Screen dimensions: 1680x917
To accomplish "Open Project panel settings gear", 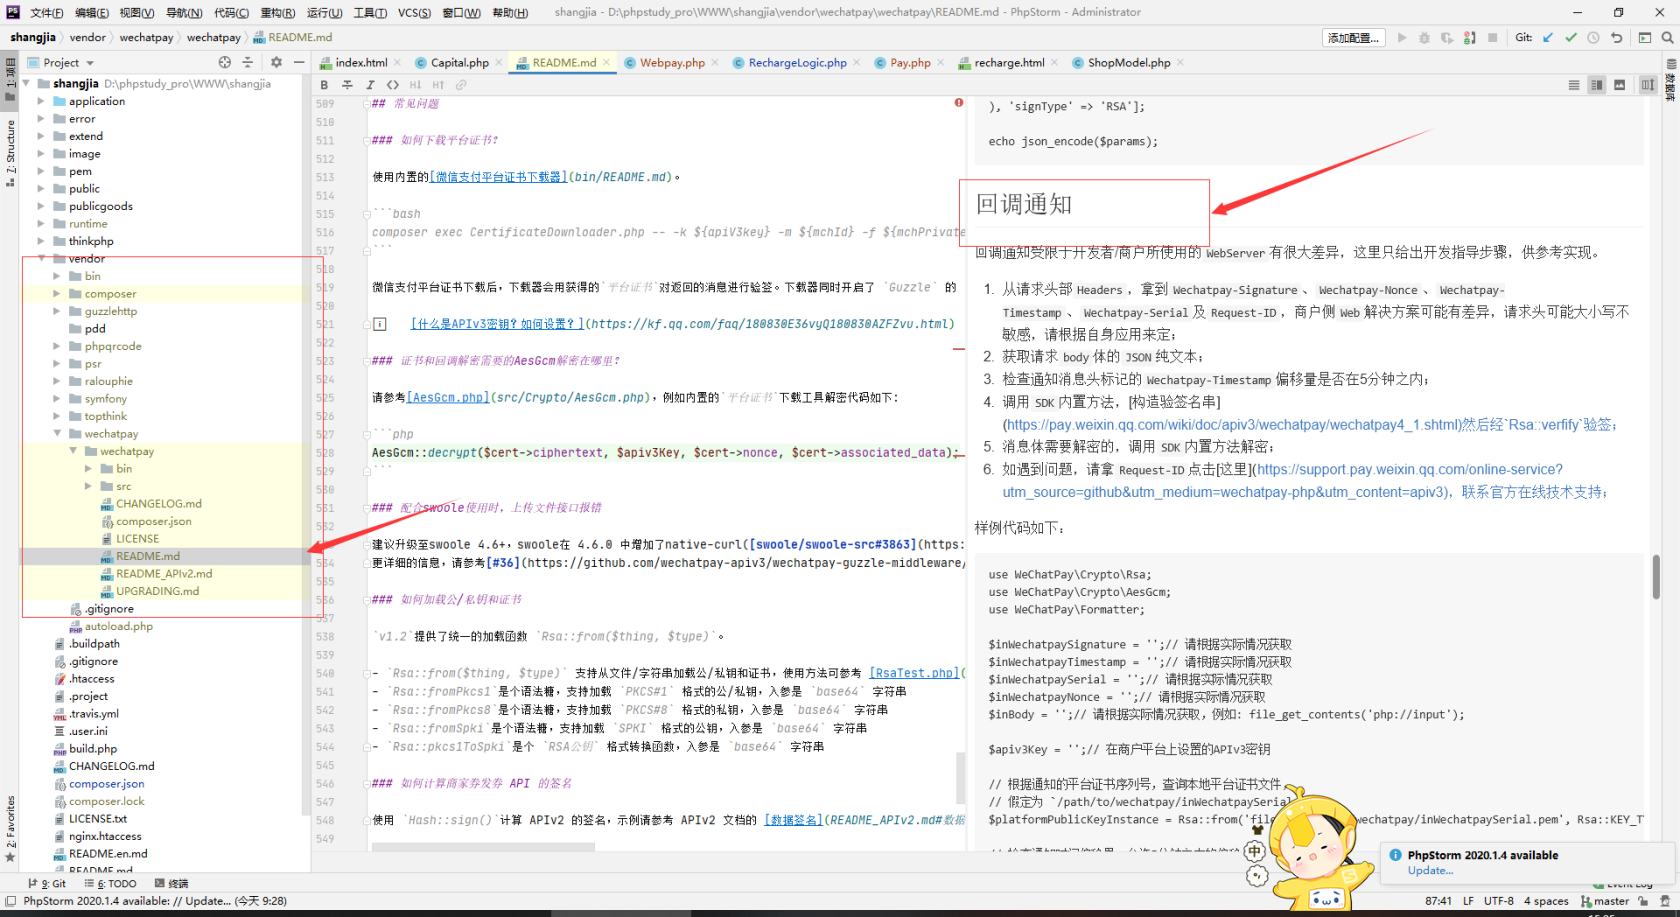I will click(x=276, y=62).
